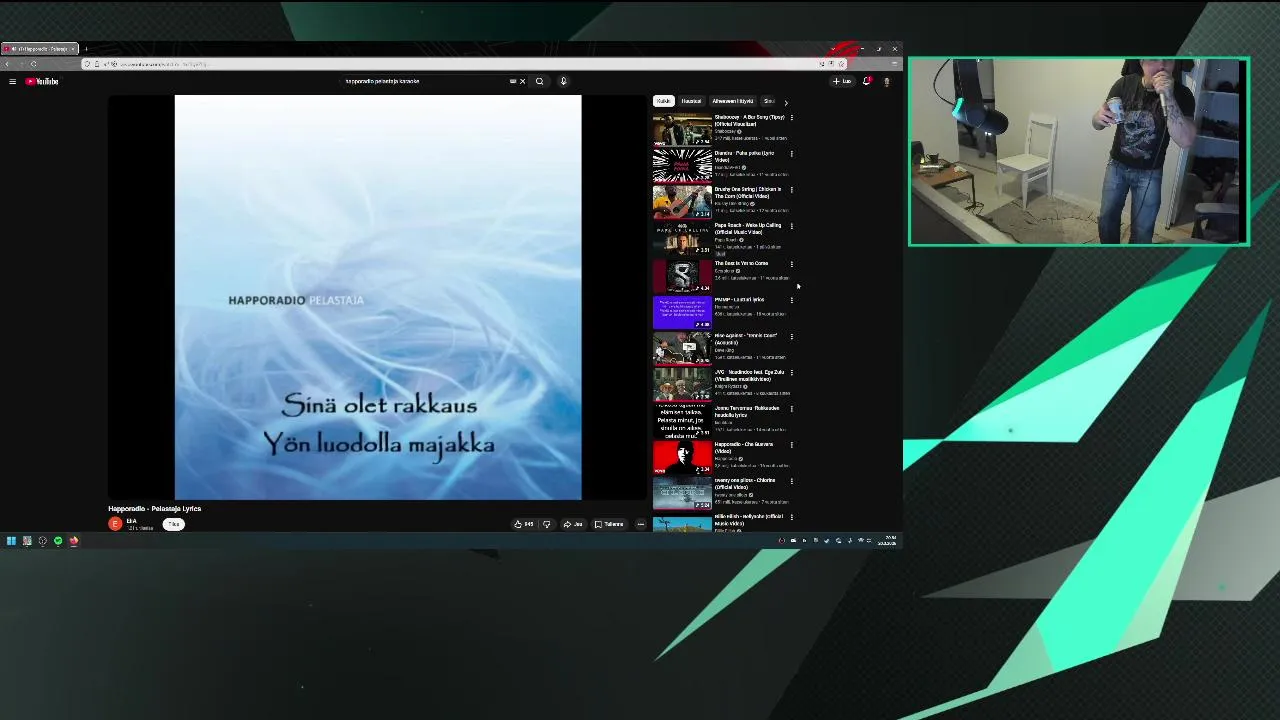The height and width of the screenshot is (720, 1280).
Task: Open options menu for Che Guevara video
Action: (x=792, y=445)
